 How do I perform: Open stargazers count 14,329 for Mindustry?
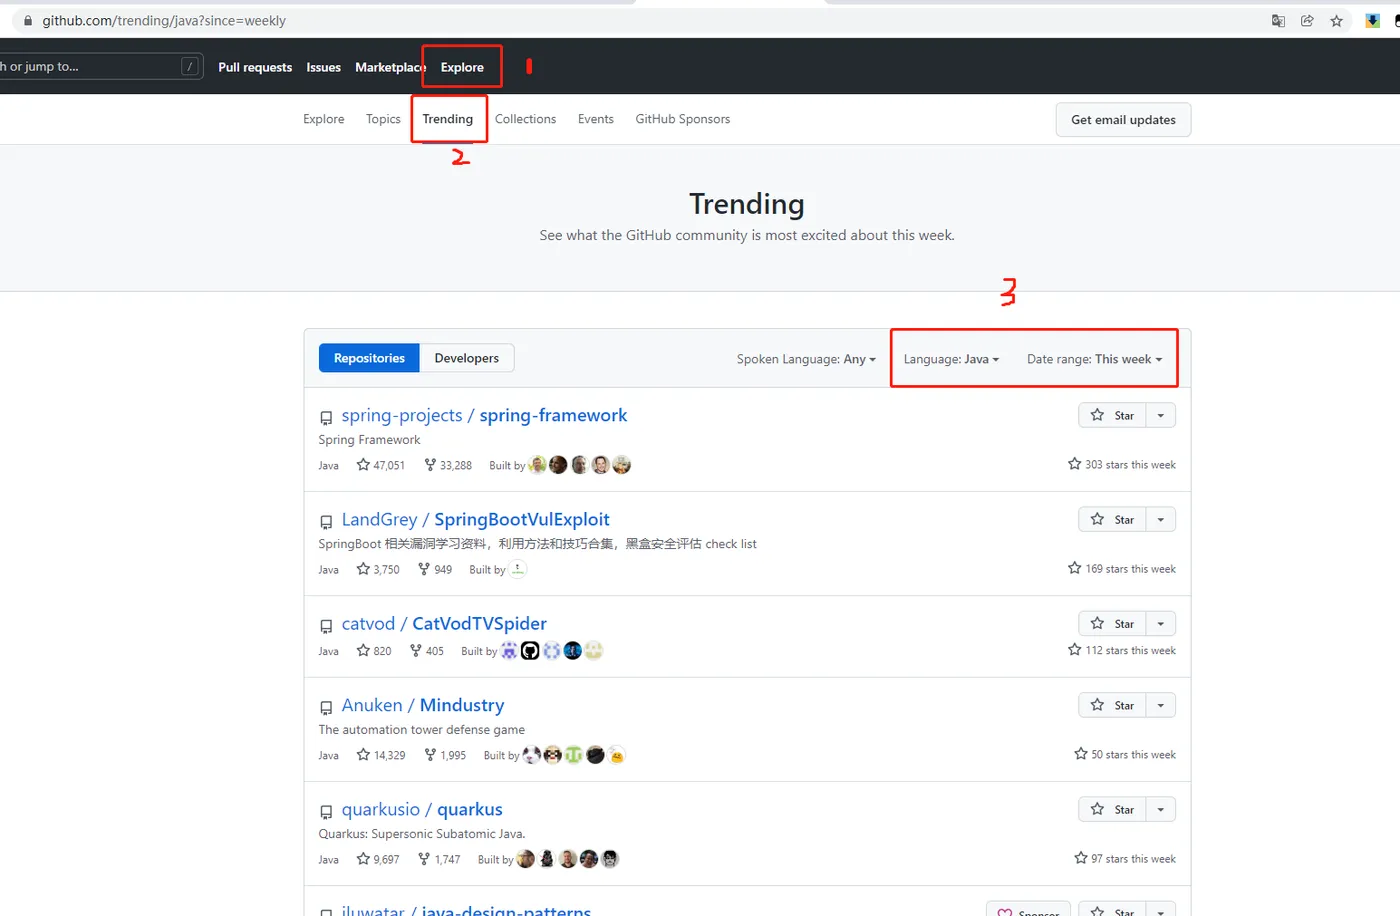(381, 755)
